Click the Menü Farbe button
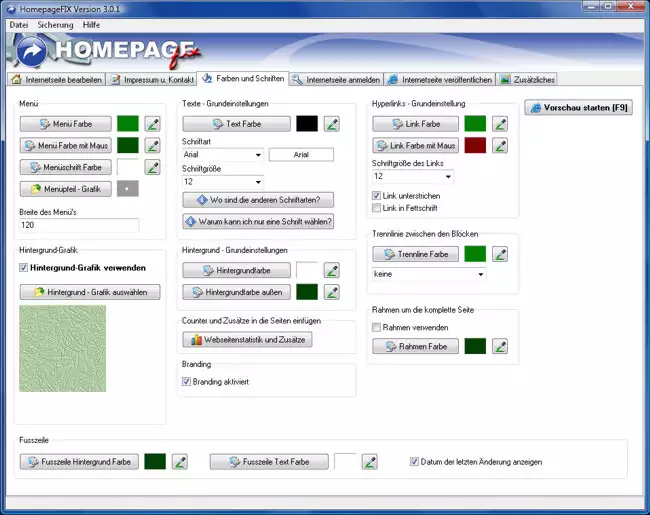Screen dimensions: 650x515 (x=65, y=124)
